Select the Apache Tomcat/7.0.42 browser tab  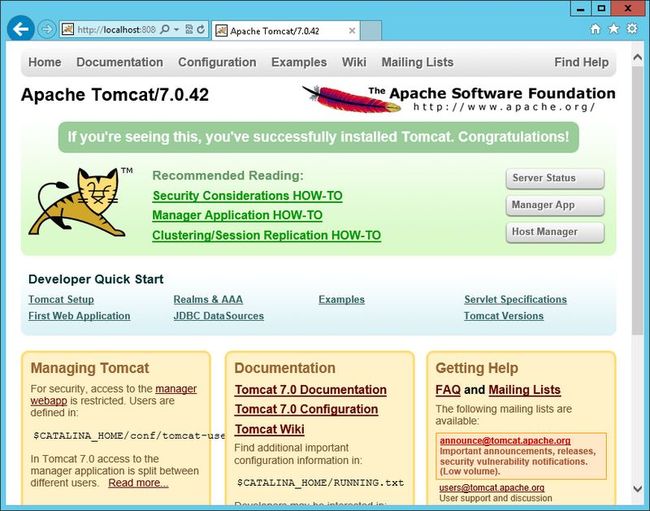pyautogui.click(x=286, y=31)
